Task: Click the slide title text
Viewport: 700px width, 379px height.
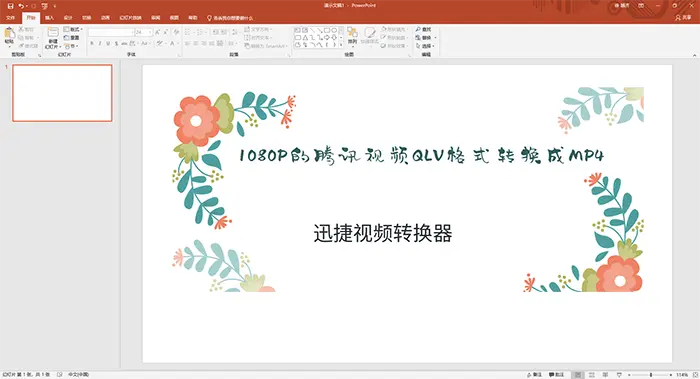Action: [421, 155]
